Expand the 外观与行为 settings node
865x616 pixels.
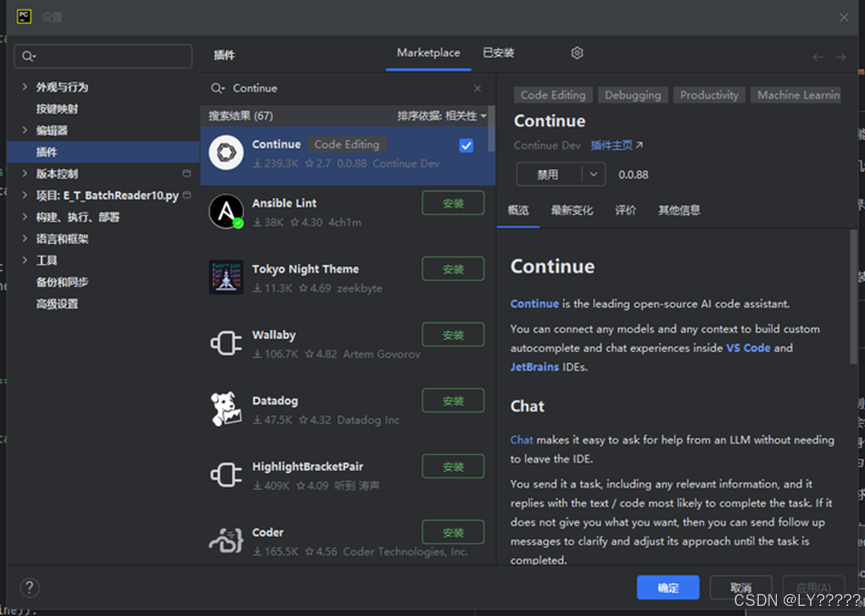coord(25,87)
